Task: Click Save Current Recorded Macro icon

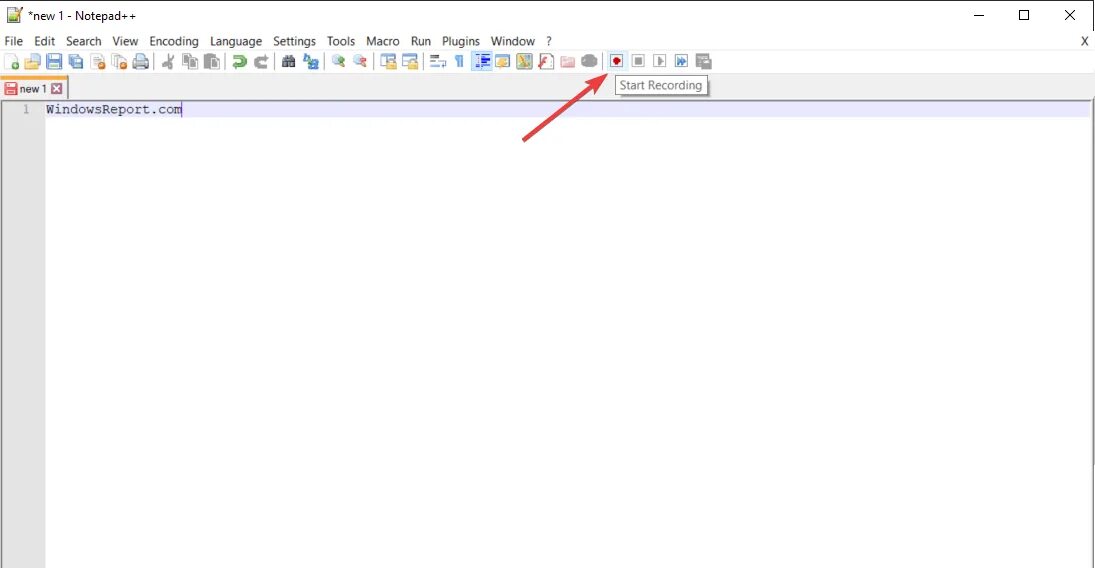Action: point(704,61)
